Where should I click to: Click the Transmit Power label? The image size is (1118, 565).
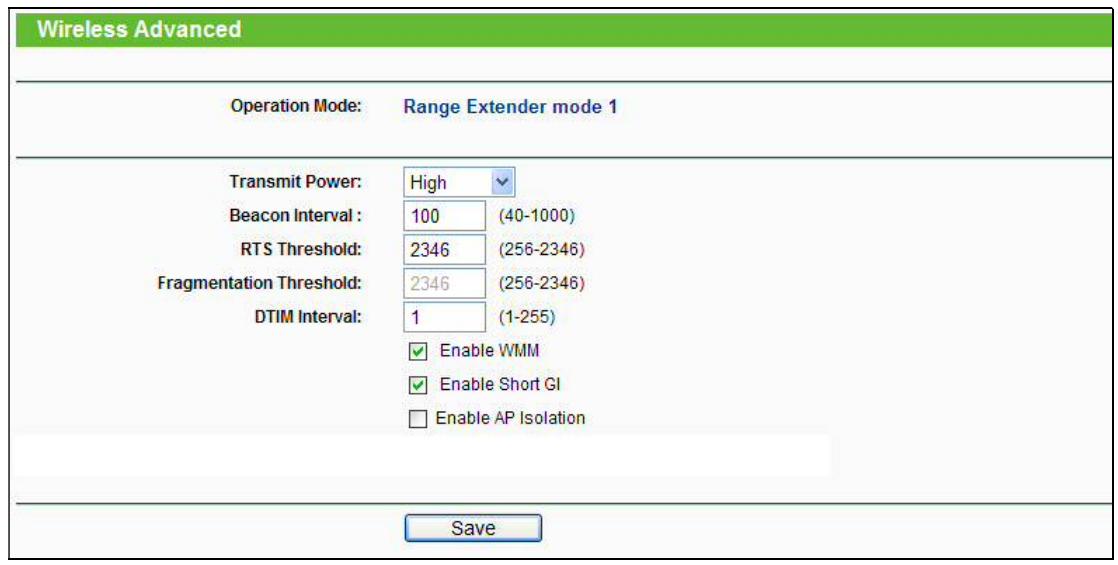tap(295, 182)
